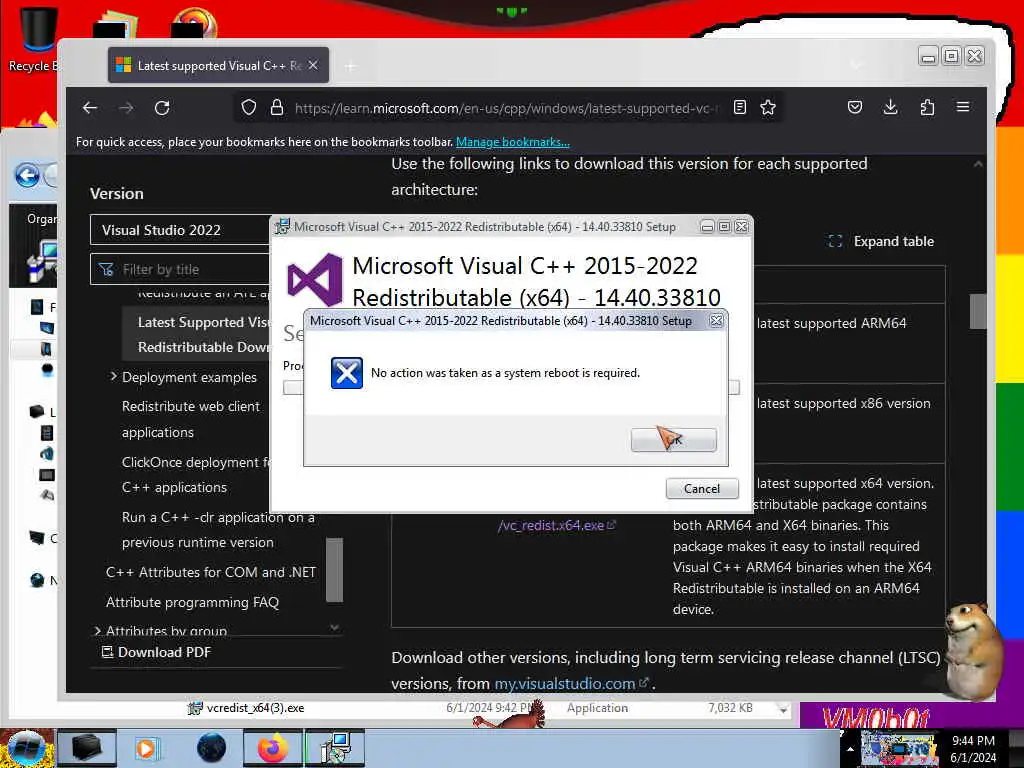
Task: Click Download PDF link
Action: pyautogui.click(x=157, y=652)
